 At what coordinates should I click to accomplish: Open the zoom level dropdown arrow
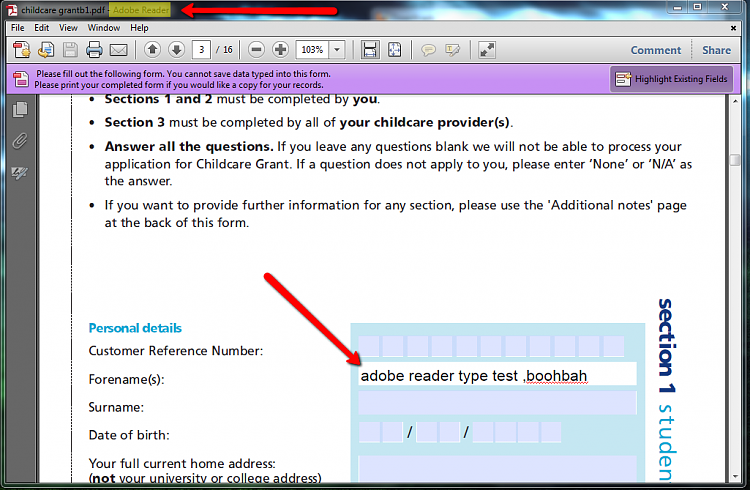coord(337,50)
